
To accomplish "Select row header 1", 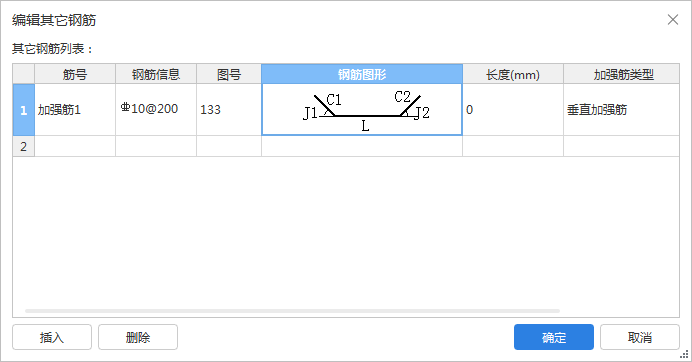I will (x=24, y=109).
